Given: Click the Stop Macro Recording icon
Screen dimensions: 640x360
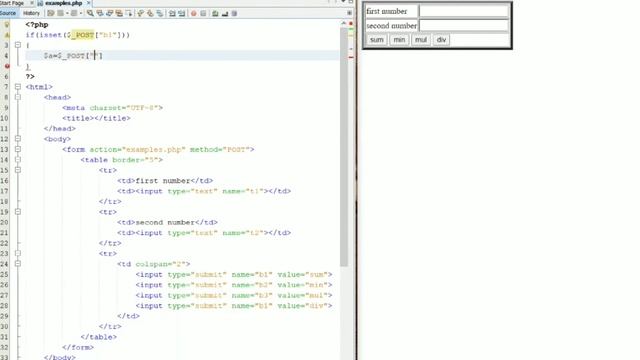Looking at the screenshot, I should [x=203, y=13].
